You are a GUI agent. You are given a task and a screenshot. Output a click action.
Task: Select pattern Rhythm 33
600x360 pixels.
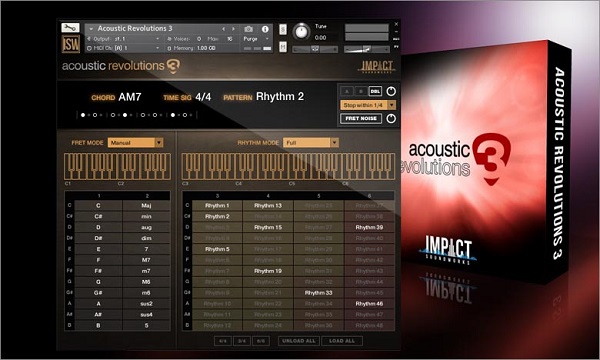(x=318, y=293)
